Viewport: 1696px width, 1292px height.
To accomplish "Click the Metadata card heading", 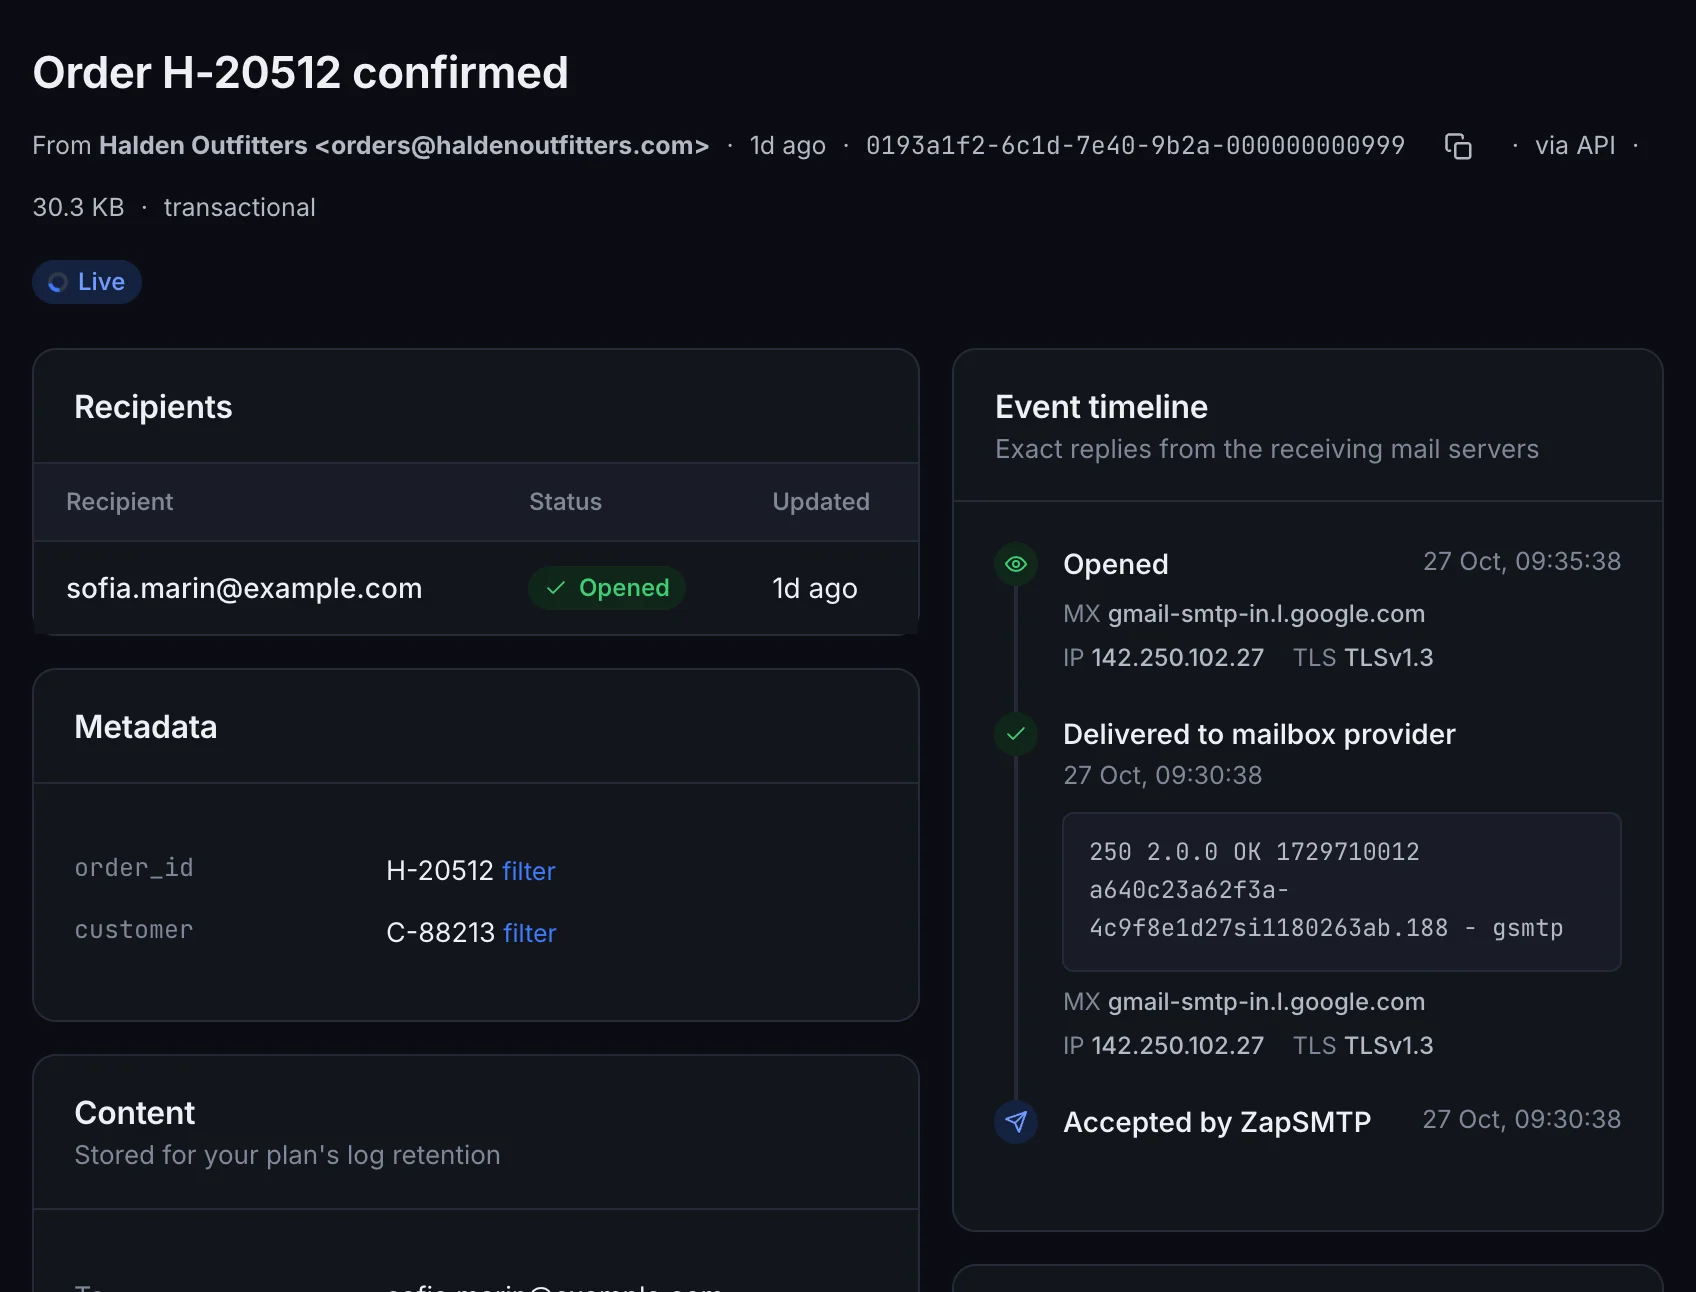I will coord(146,727).
